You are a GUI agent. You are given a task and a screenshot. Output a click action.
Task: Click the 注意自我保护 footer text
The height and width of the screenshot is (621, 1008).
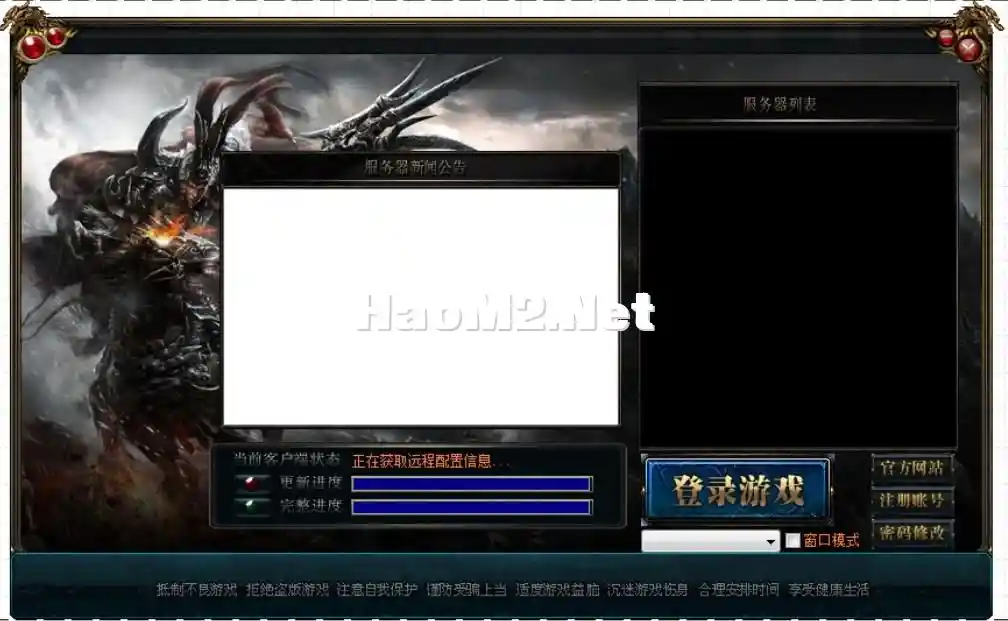tap(377, 590)
